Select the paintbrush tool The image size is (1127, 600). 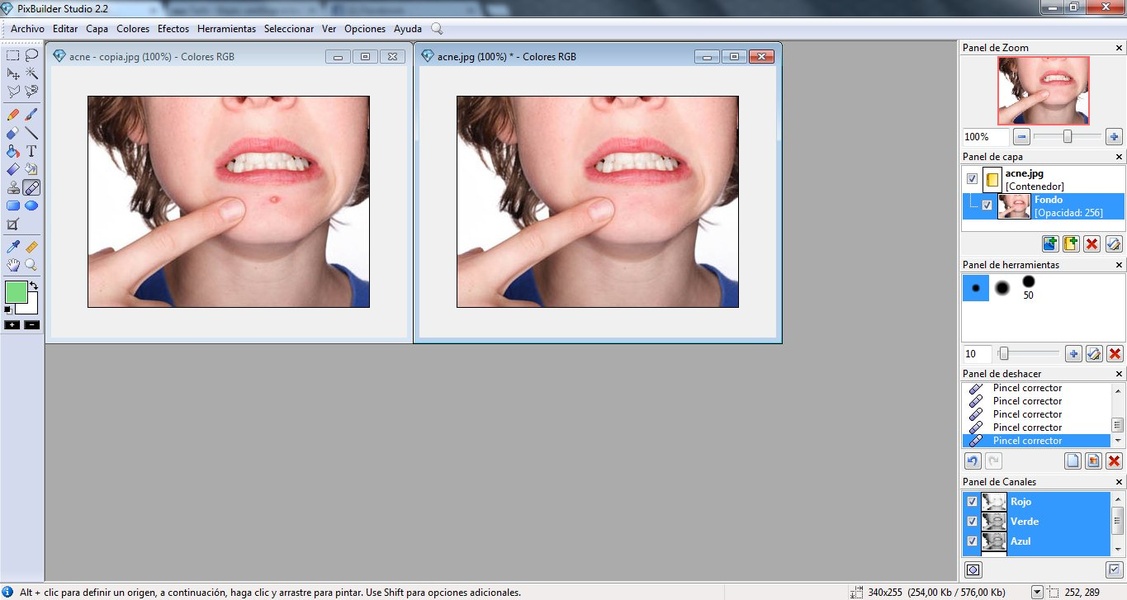[32, 114]
